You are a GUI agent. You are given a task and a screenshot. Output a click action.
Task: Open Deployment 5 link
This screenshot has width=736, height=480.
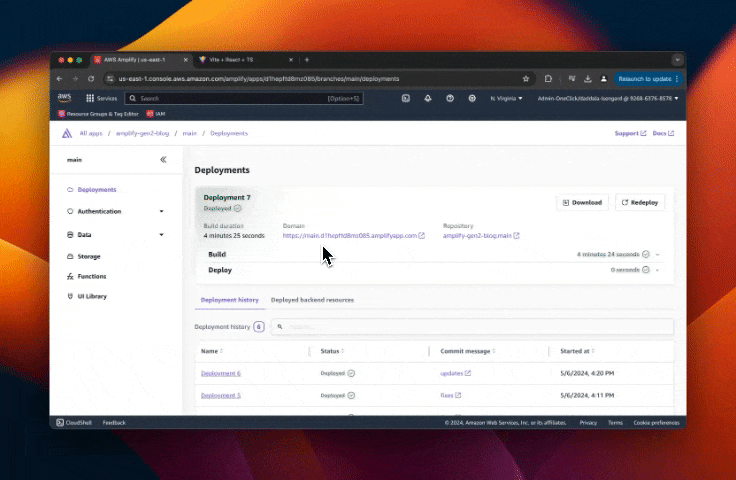click(221, 396)
